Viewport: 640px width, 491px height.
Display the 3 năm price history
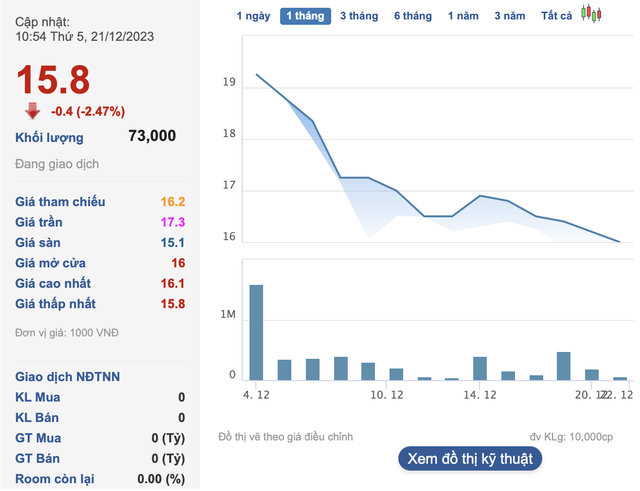click(x=509, y=16)
